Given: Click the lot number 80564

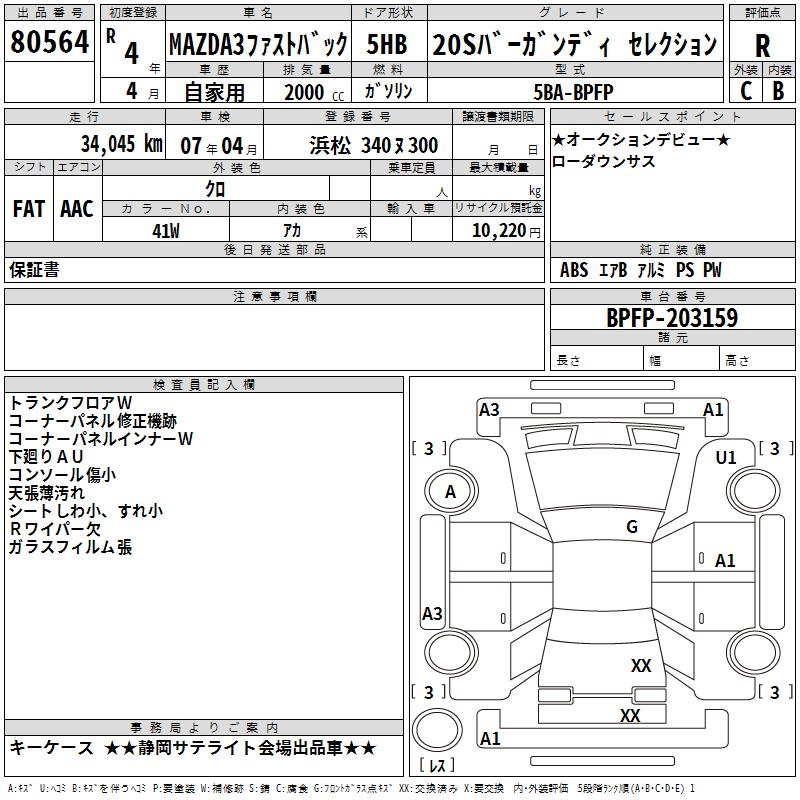Looking at the screenshot, I should [49, 42].
